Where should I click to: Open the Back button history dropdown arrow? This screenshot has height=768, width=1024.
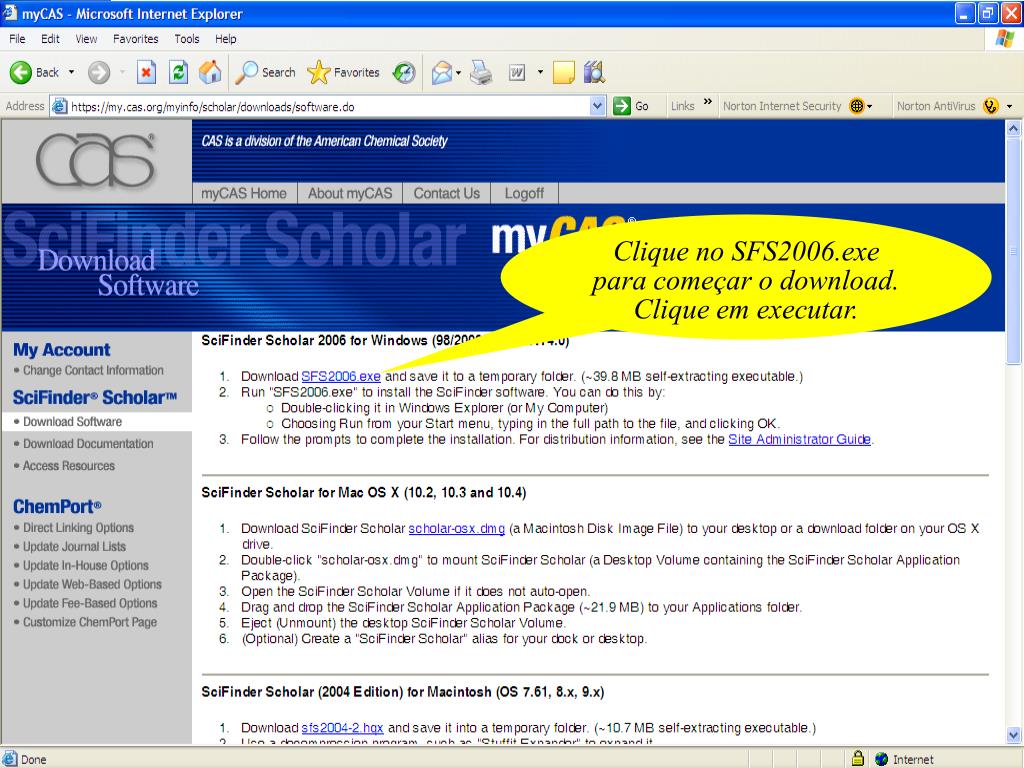[x=71, y=72]
